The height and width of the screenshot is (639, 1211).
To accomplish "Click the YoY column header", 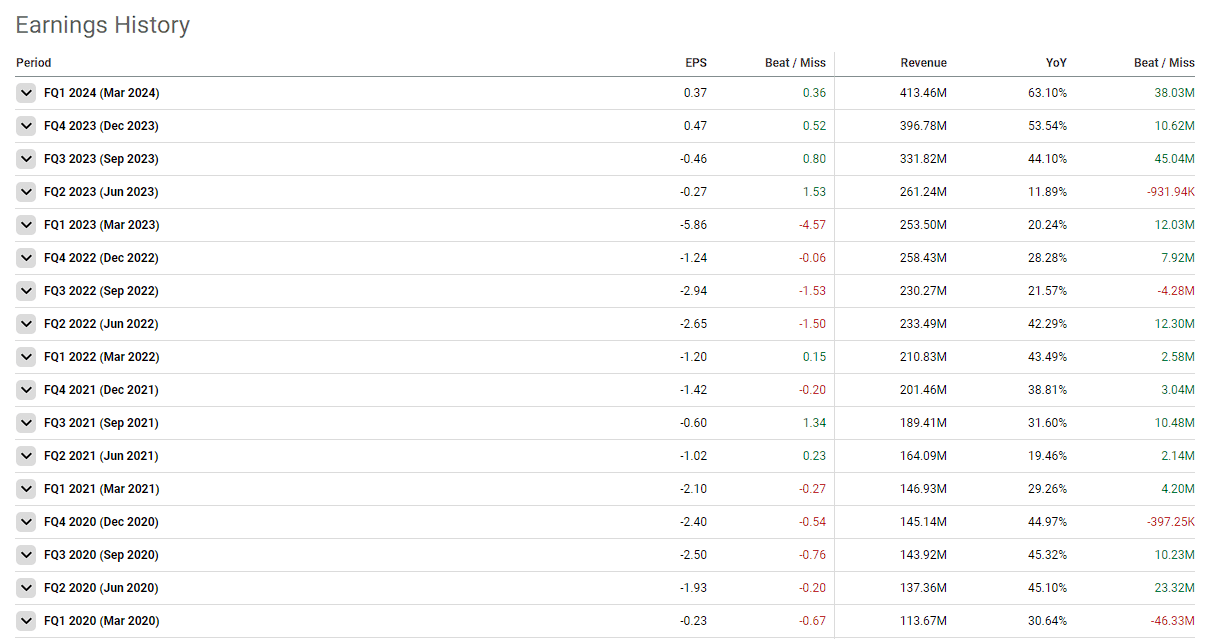I will click(x=1056, y=63).
